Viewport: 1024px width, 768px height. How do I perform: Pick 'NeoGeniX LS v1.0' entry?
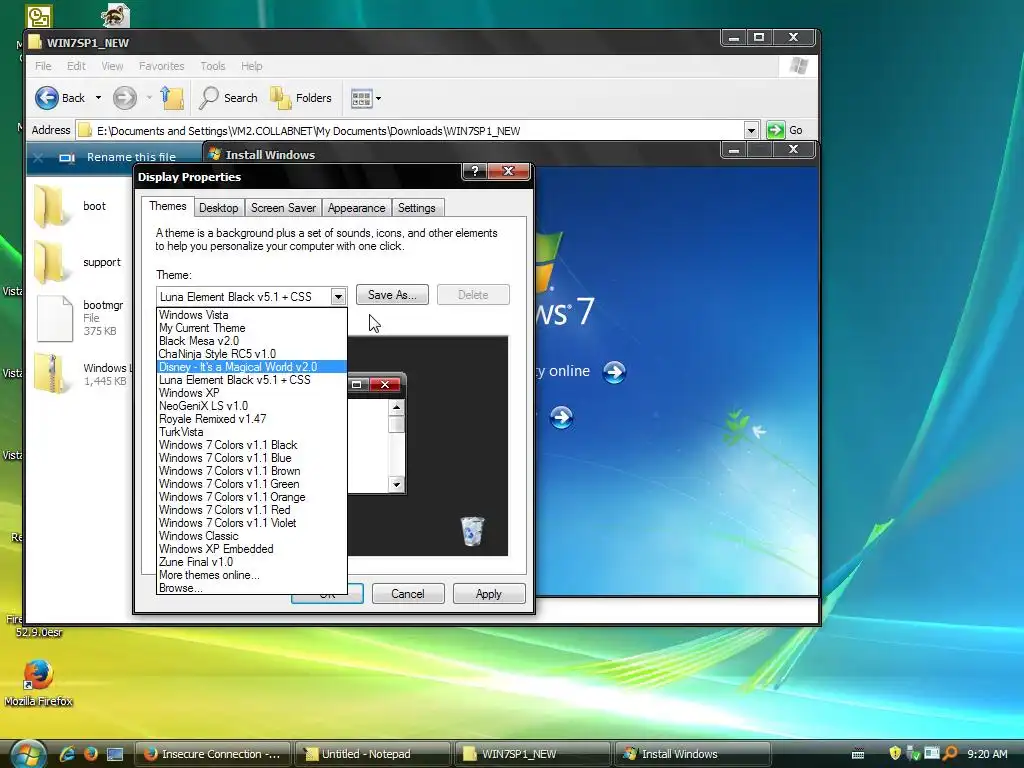(x=251, y=406)
